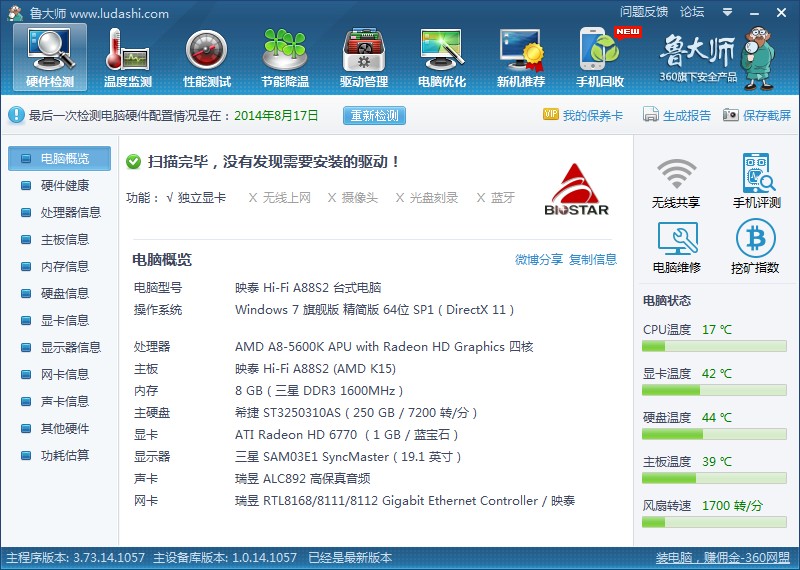Open the 问题反馈 feedback link
800x570 pixels.
tap(644, 12)
